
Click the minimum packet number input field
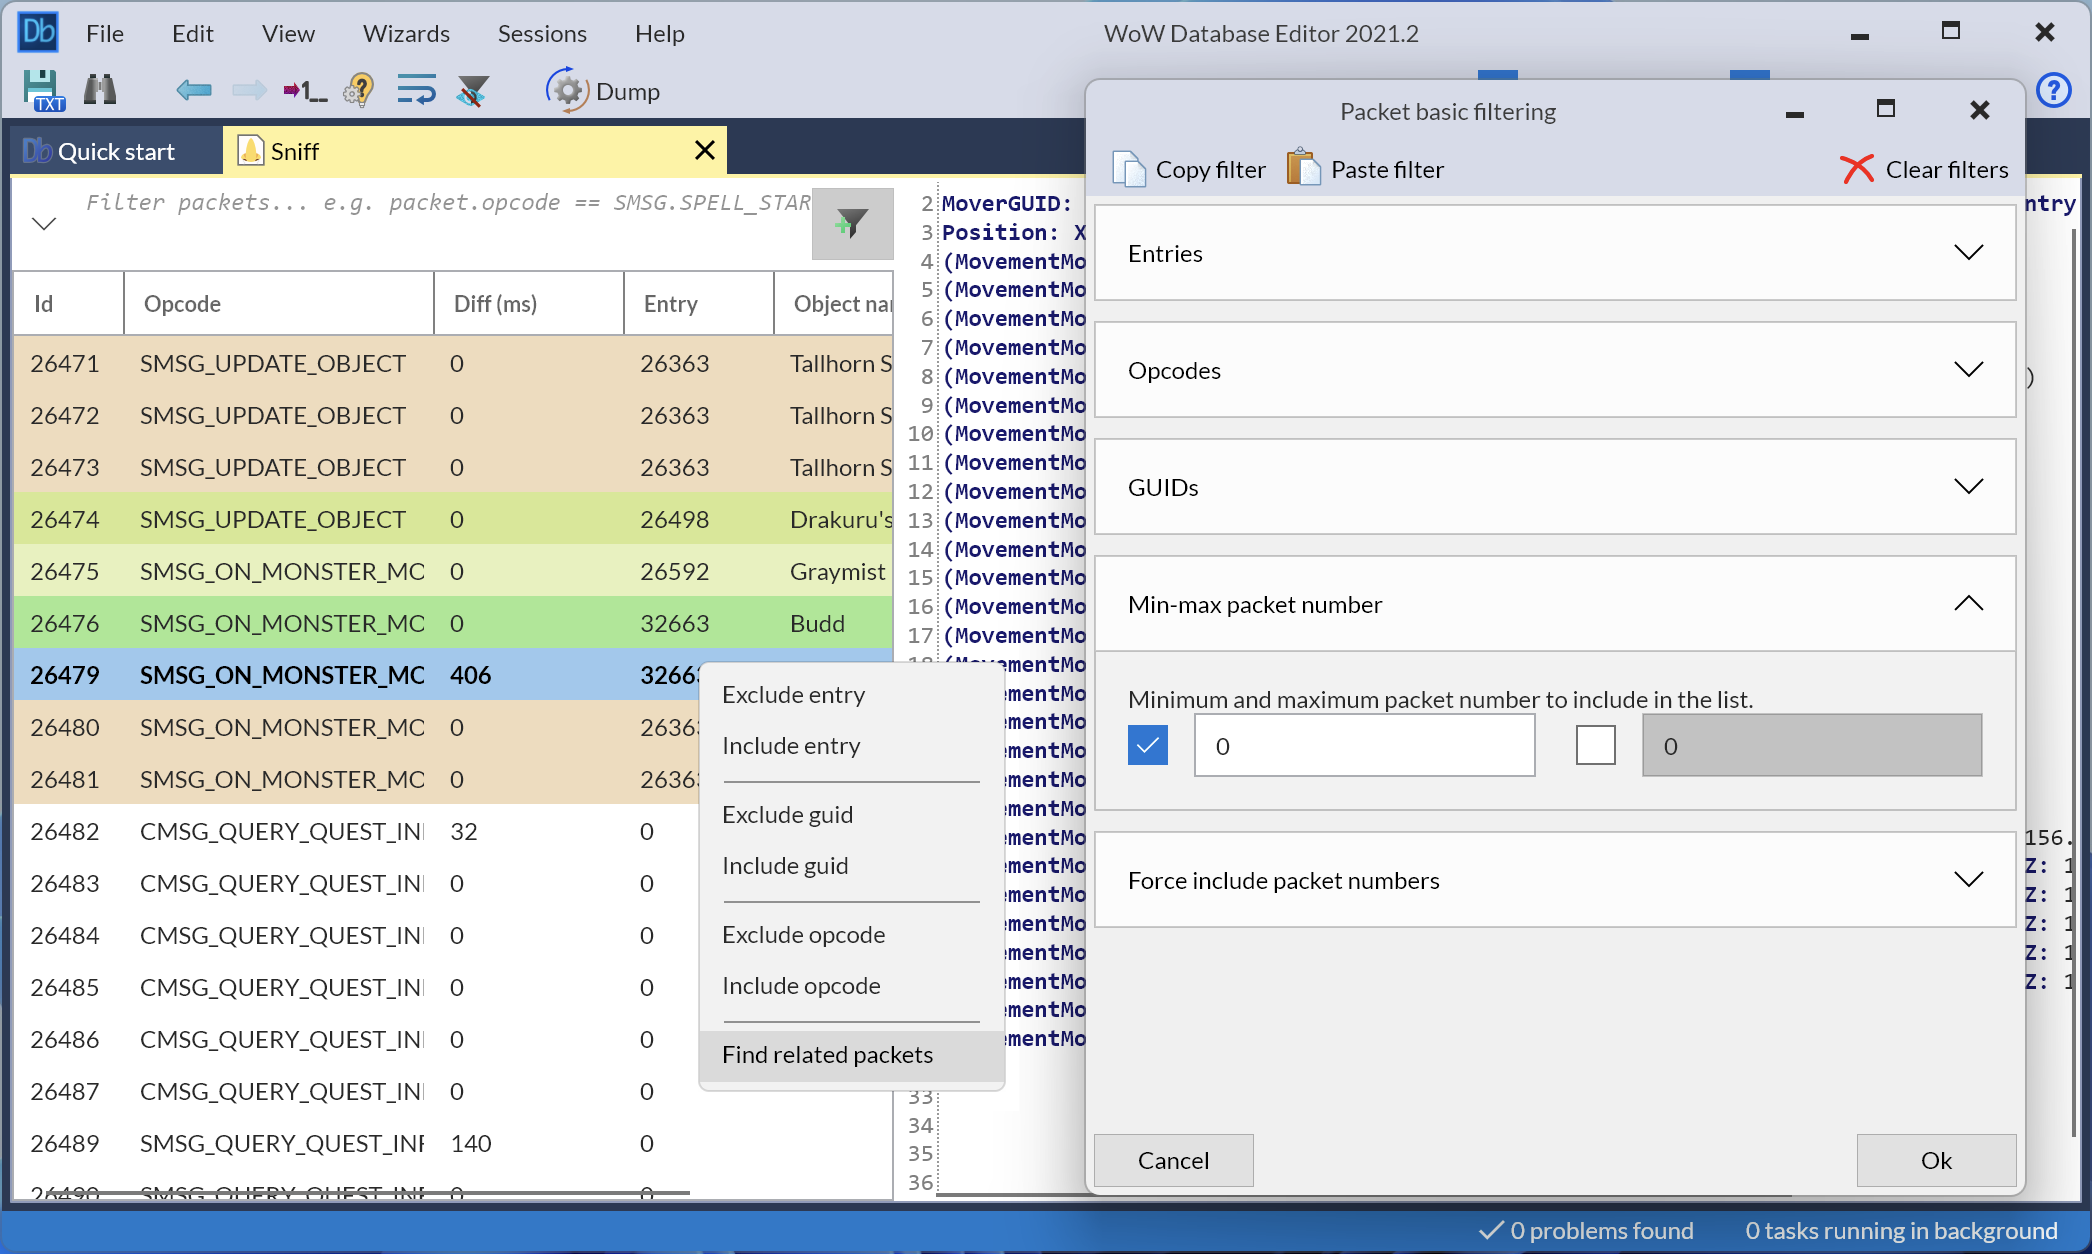[1363, 745]
